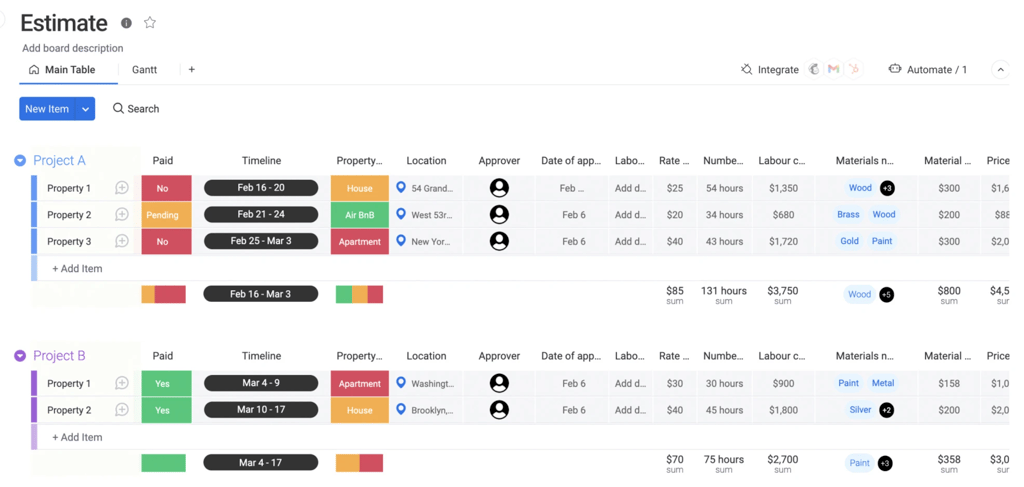Screen dimensions: 1024x487
Task: Open the Automate robot icon
Action: click(895, 70)
